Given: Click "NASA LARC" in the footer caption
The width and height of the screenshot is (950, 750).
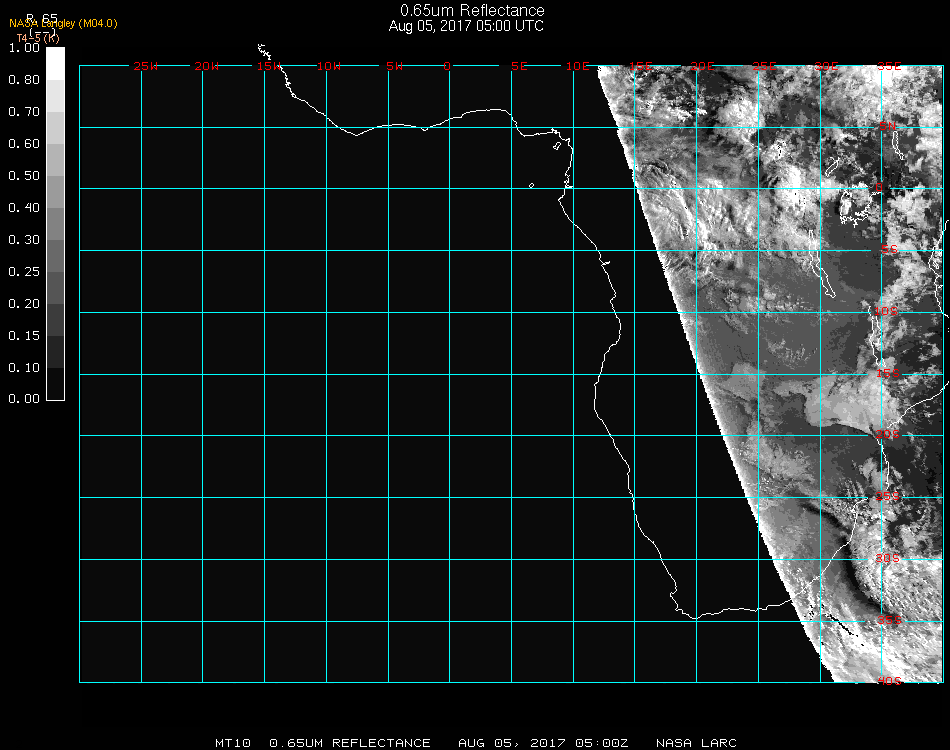Looking at the screenshot, I should [x=696, y=743].
